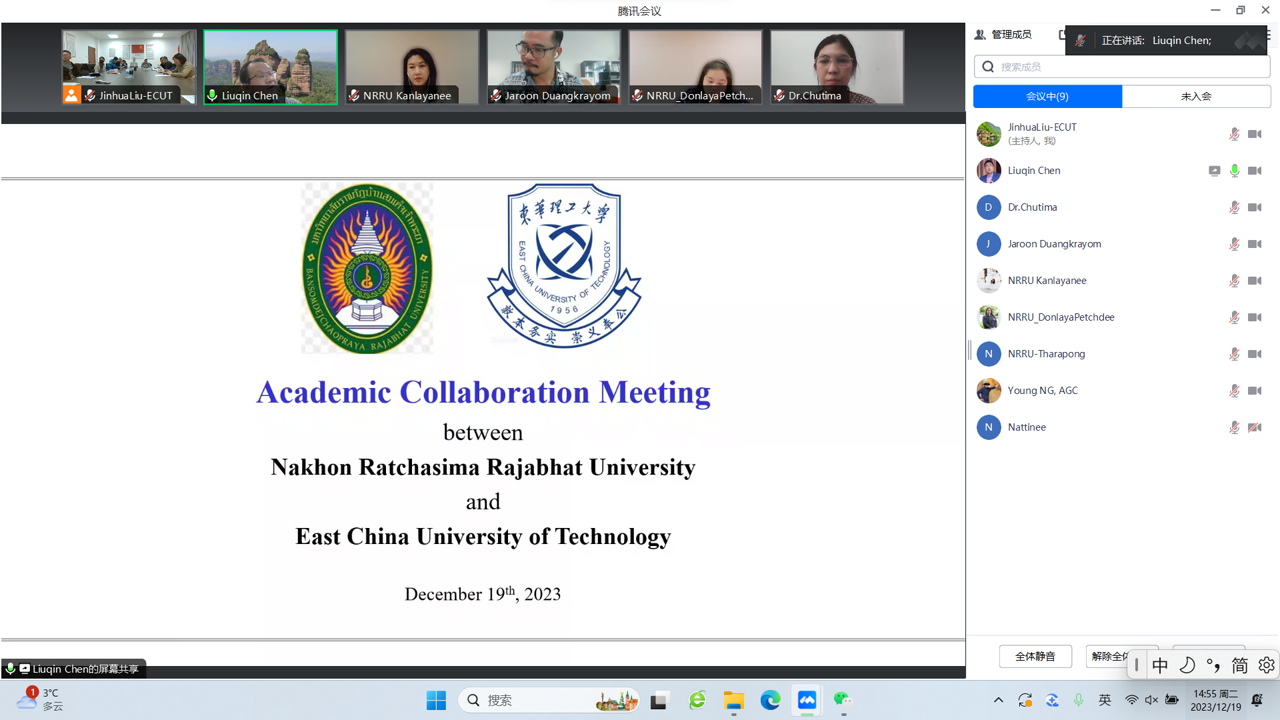Open the Windows Start menu
Screen dimensions: 1280x720
pyautogui.click(x=436, y=700)
